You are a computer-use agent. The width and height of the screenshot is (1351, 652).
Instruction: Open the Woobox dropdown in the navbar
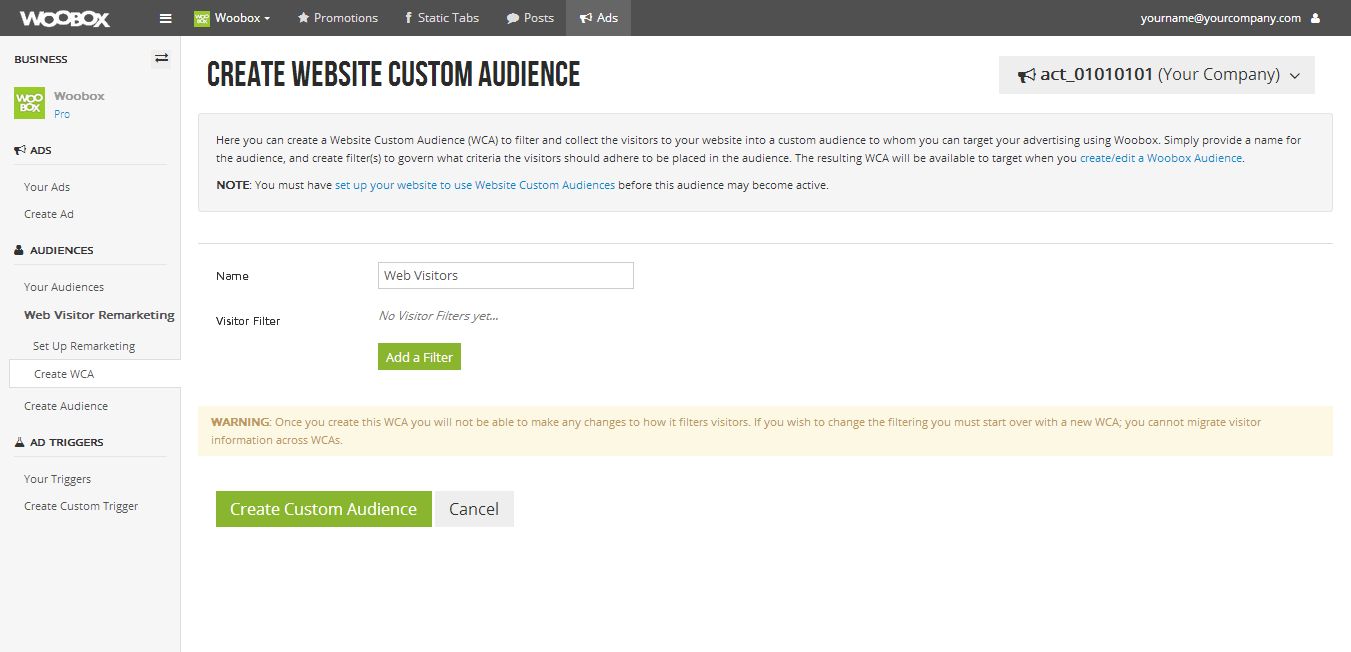232,18
